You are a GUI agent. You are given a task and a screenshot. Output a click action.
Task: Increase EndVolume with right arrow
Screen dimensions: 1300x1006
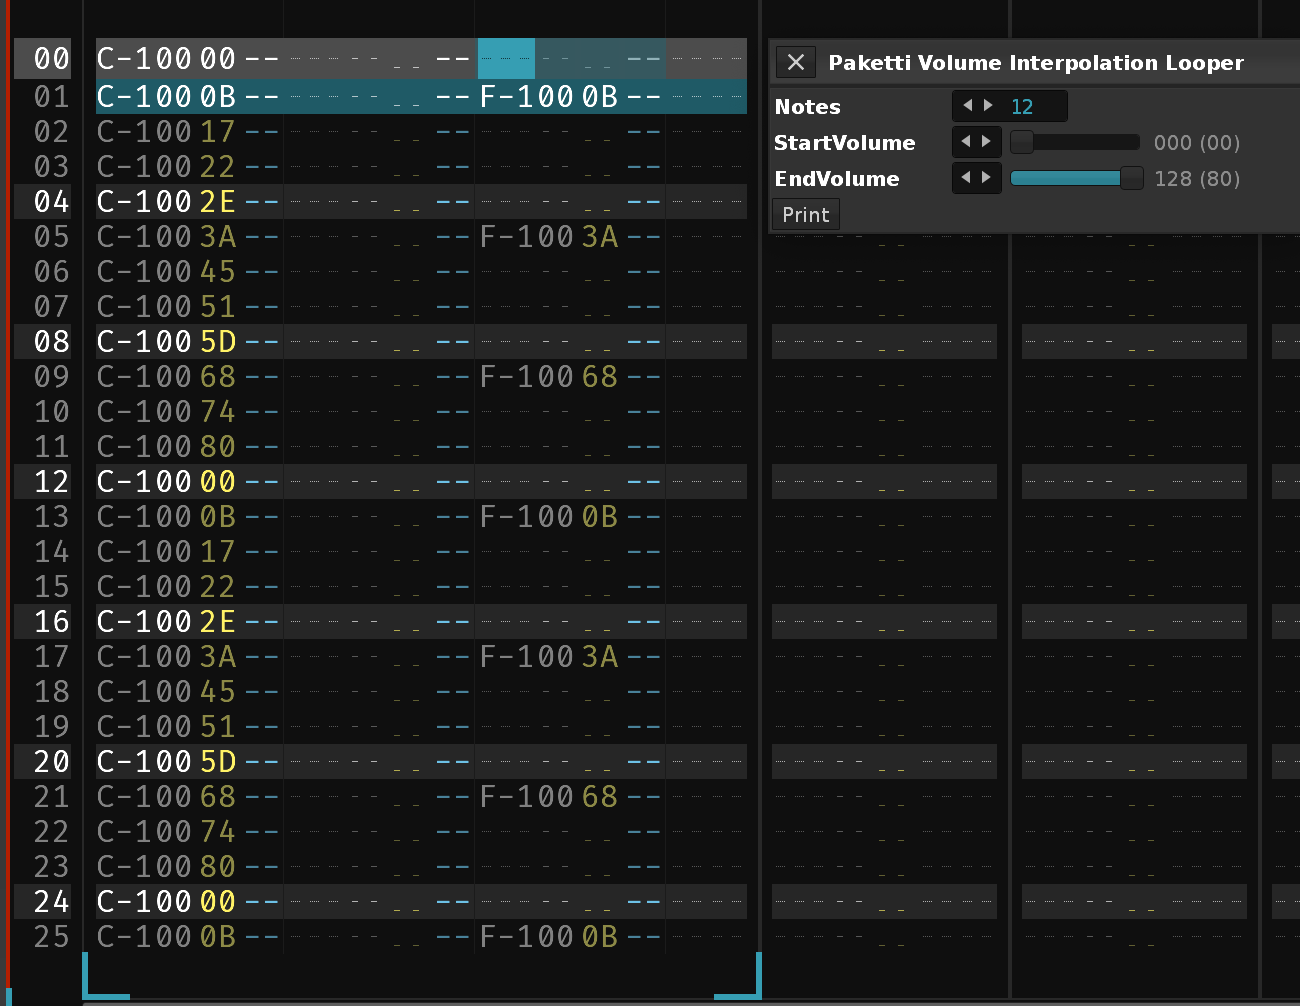coord(987,178)
